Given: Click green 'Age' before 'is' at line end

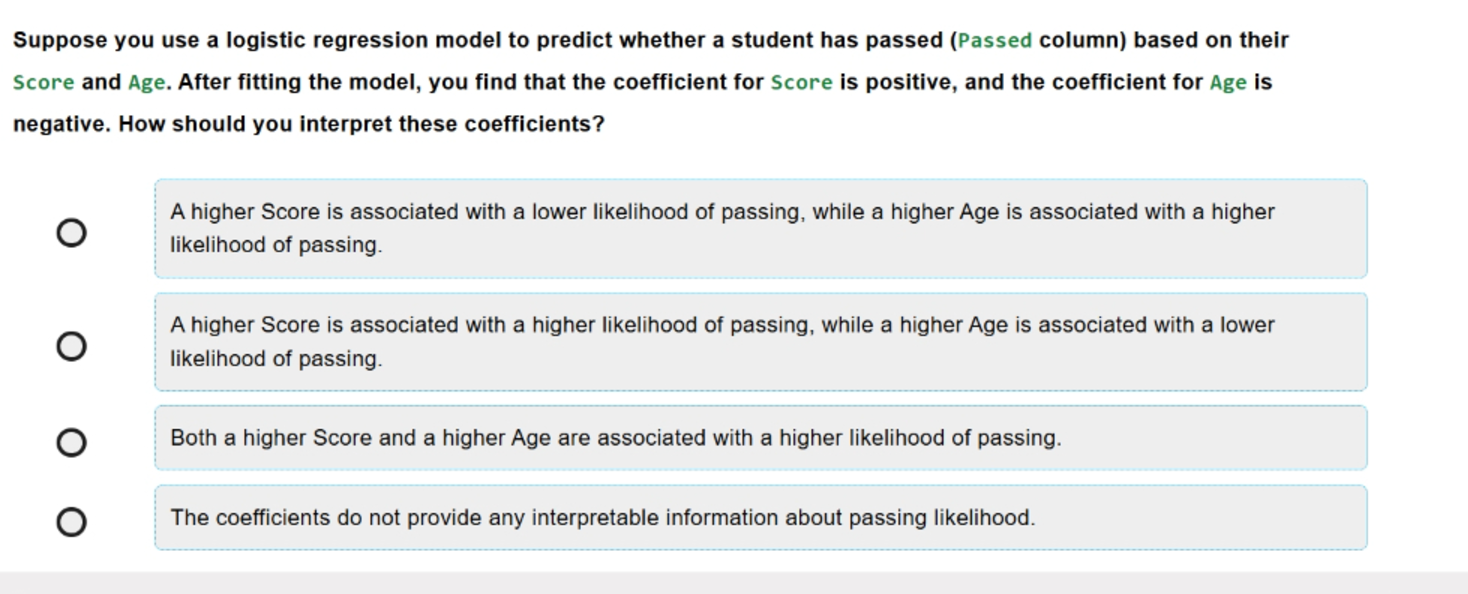Looking at the screenshot, I should coord(1228,83).
